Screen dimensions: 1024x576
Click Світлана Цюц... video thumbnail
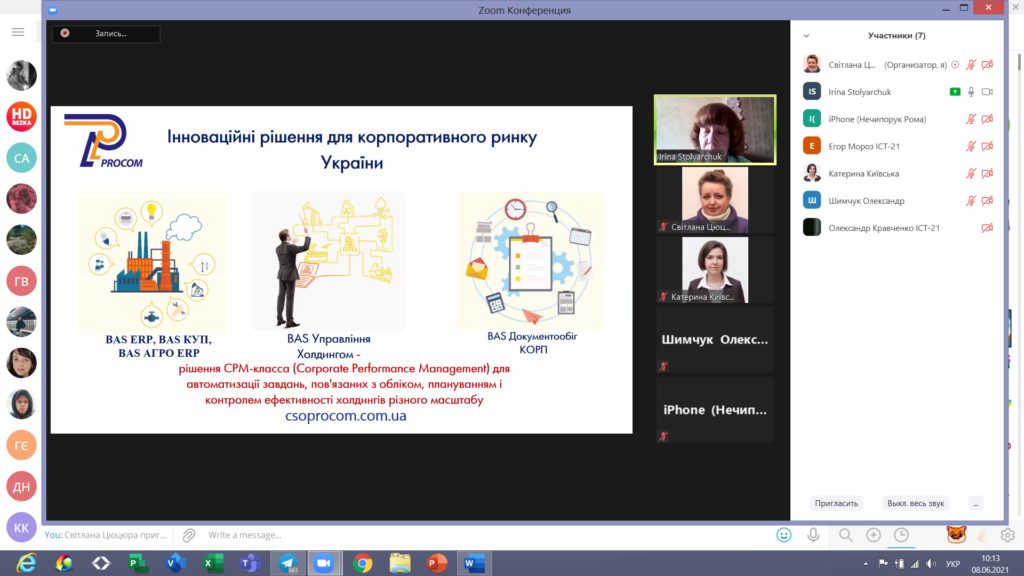click(715, 200)
